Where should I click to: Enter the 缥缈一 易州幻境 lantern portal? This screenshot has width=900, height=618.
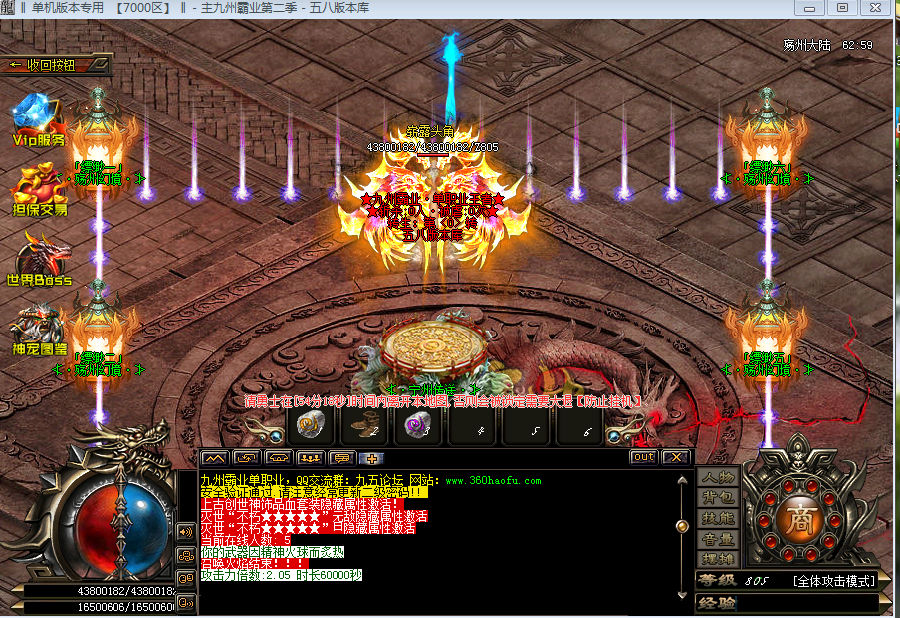(98, 143)
